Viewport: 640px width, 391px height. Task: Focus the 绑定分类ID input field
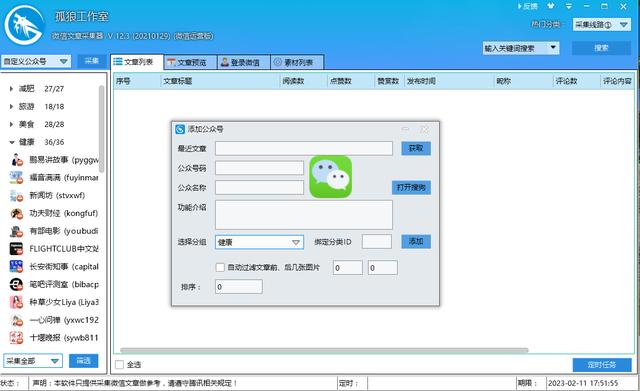coord(377,242)
